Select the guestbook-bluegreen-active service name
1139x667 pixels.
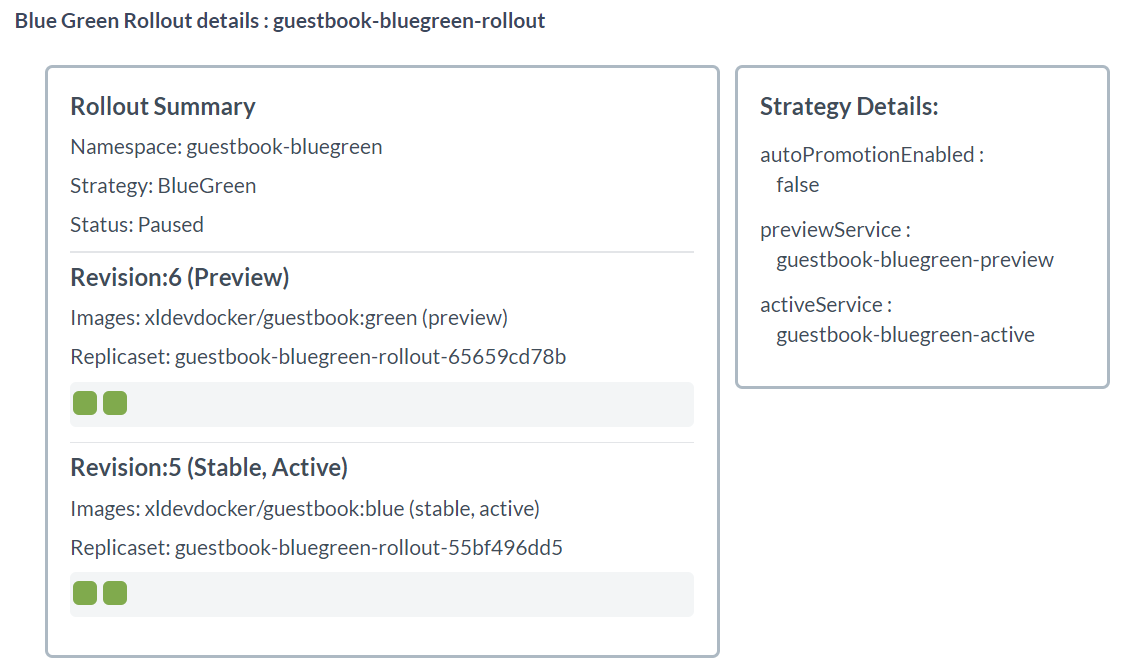(x=905, y=335)
